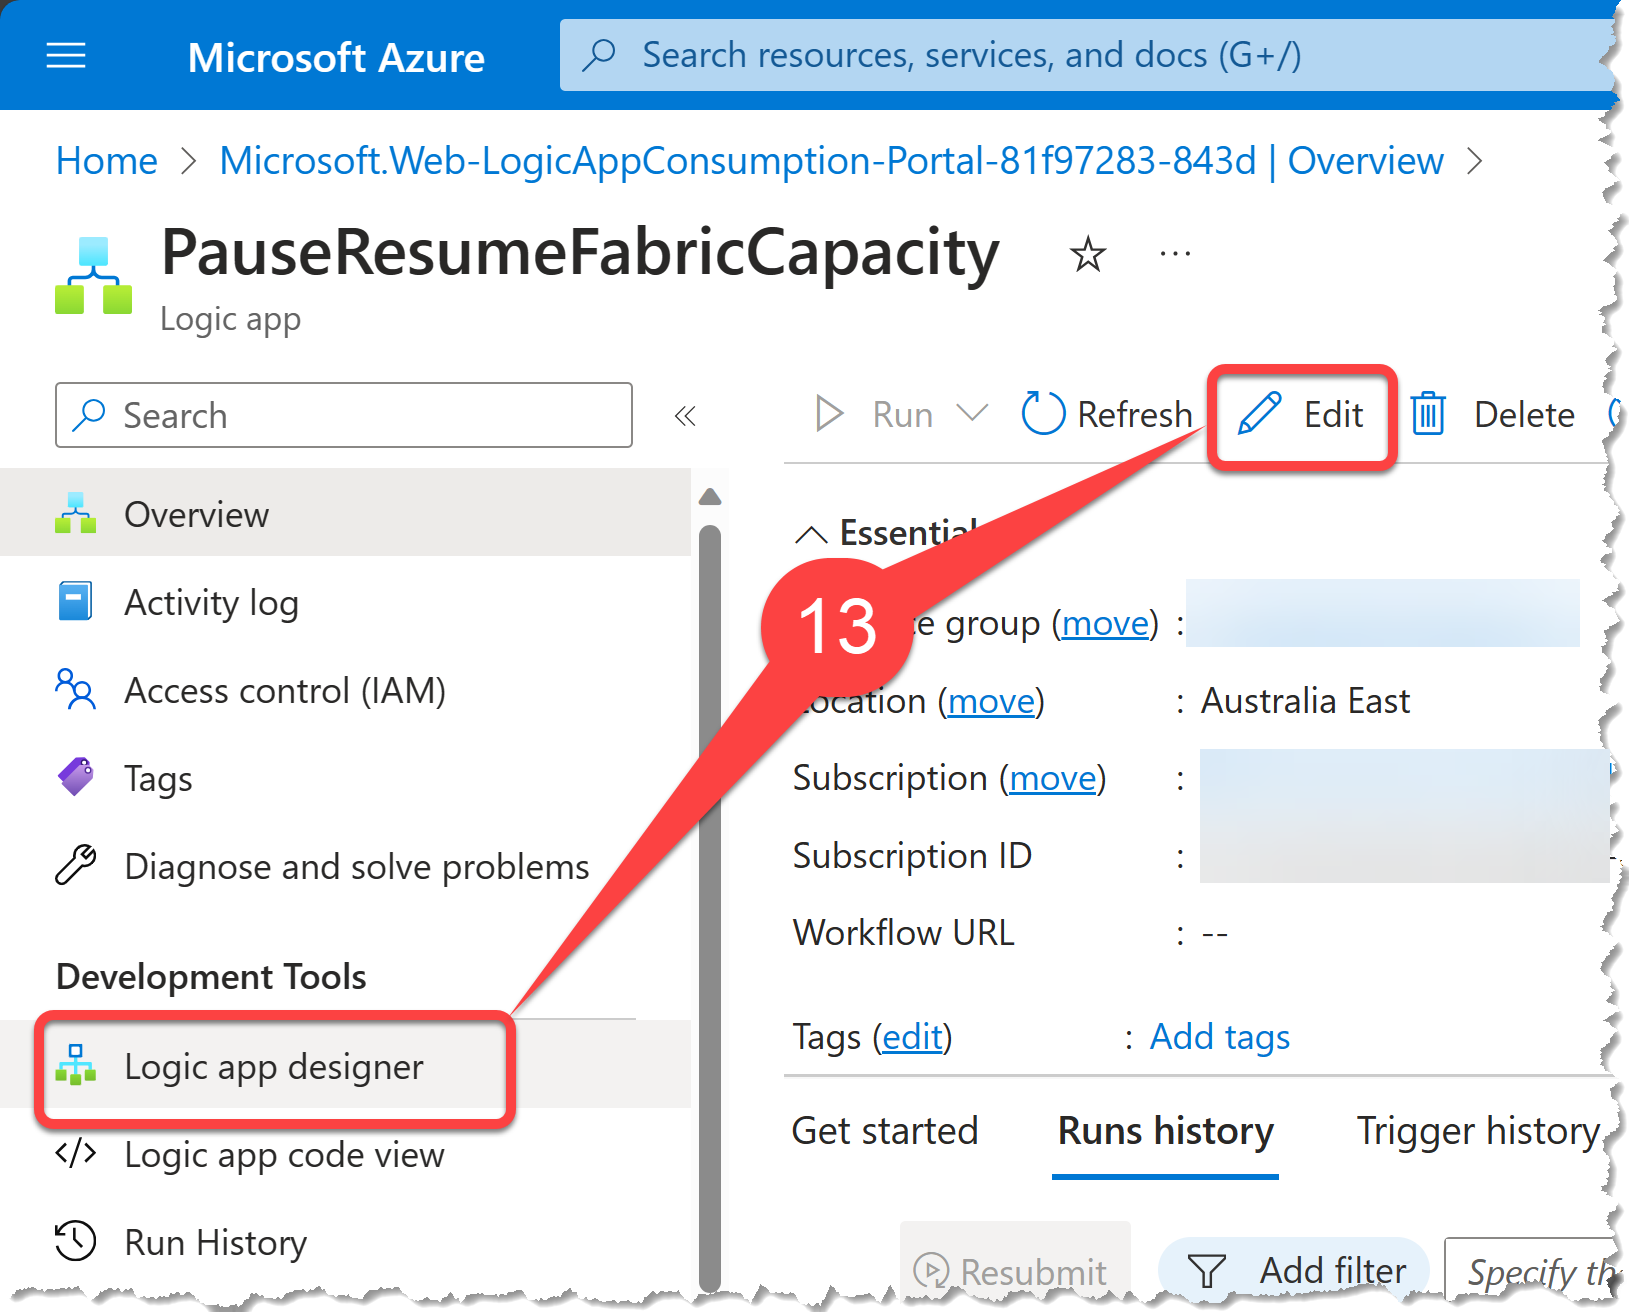1629x1312 pixels.
Task: Open Access control (IAM)
Action: (x=345, y=690)
